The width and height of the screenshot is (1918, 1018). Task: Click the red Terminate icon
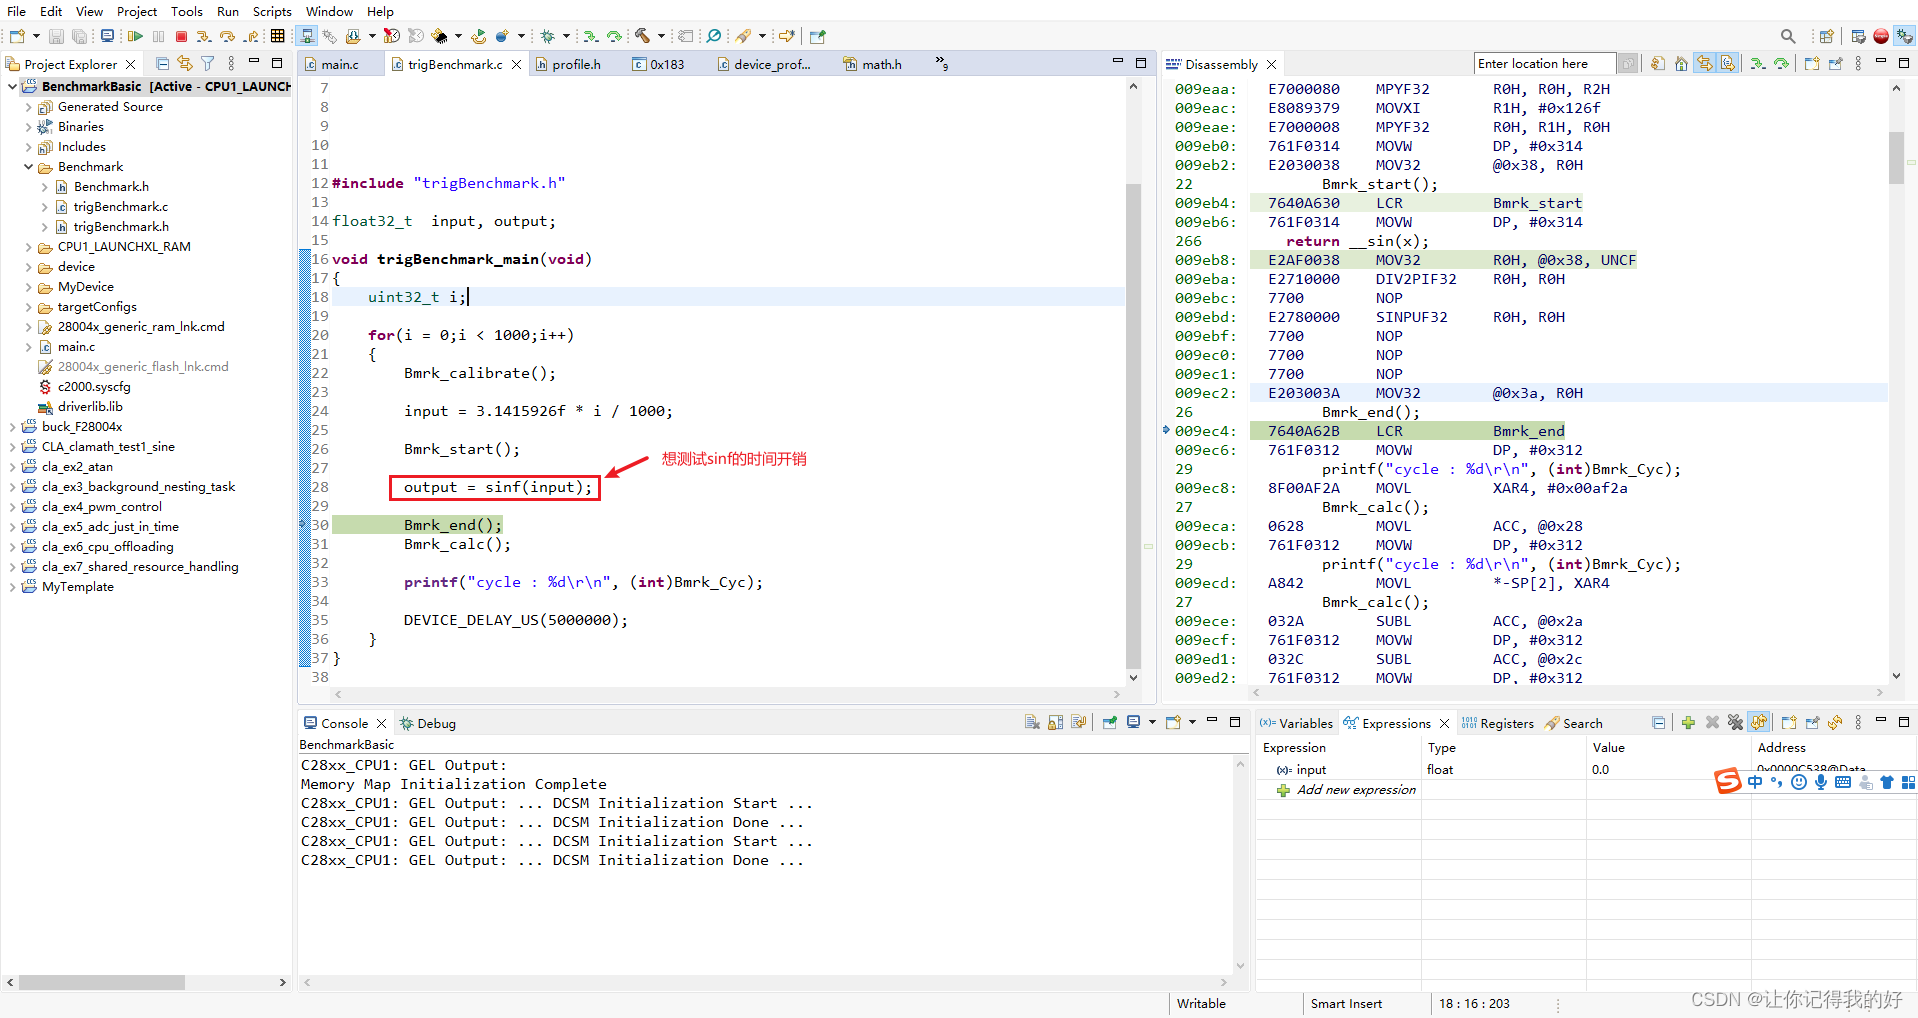click(181, 36)
